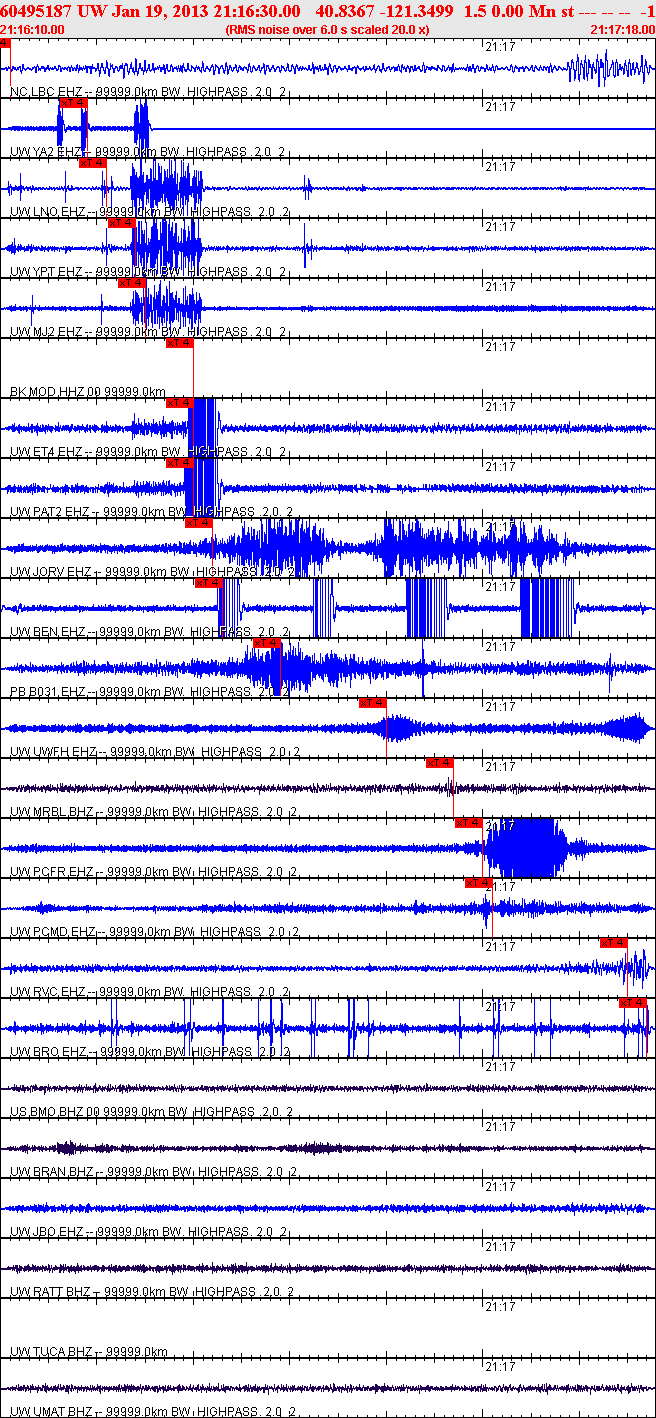The image size is (656, 1418).
Task: Click the UW PCFR EHZ station label
Action: pos(154,872)
